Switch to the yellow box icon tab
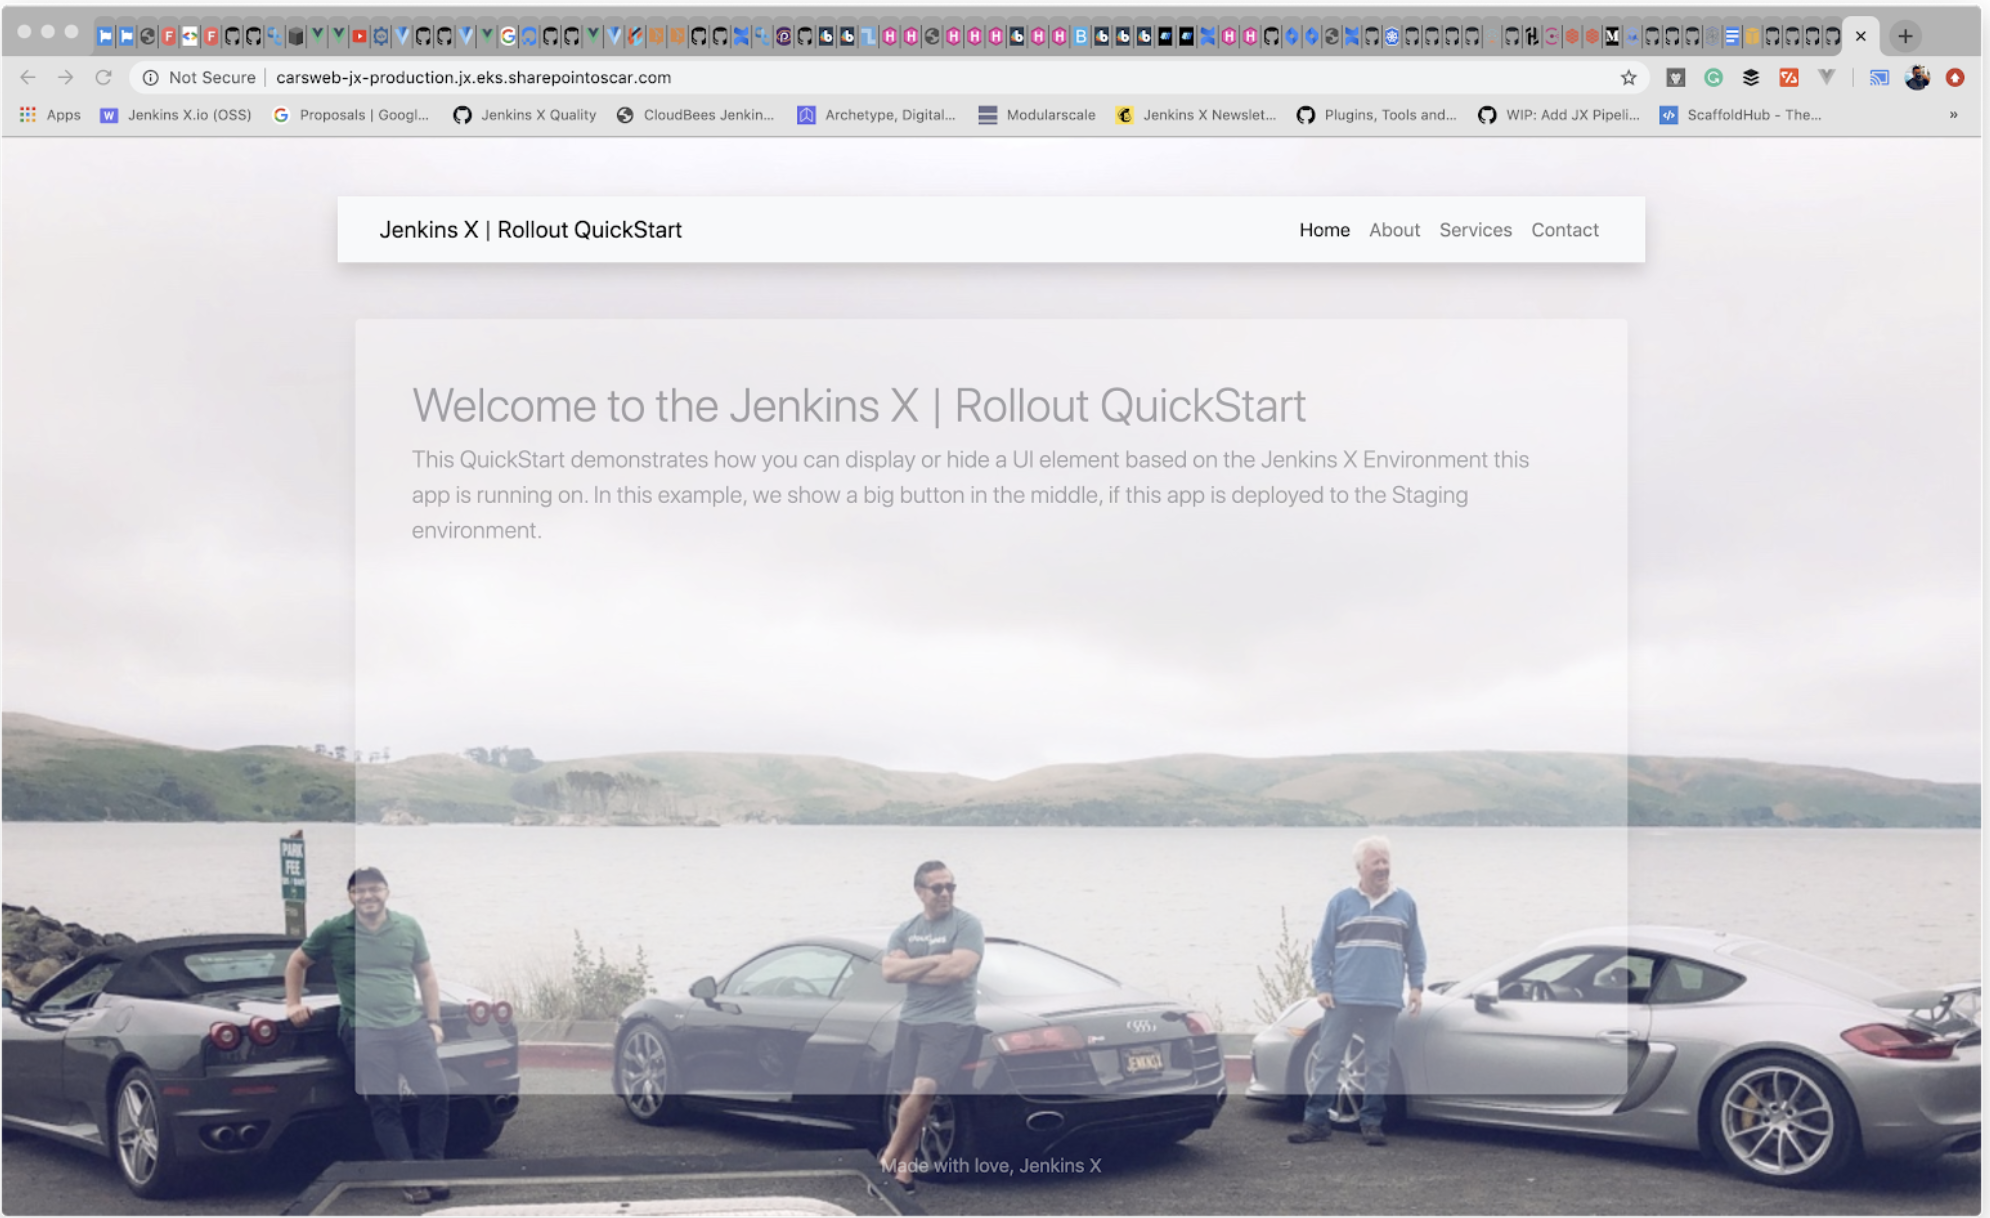This screenshot has height=1218, width=1990. pos(1752,36)
